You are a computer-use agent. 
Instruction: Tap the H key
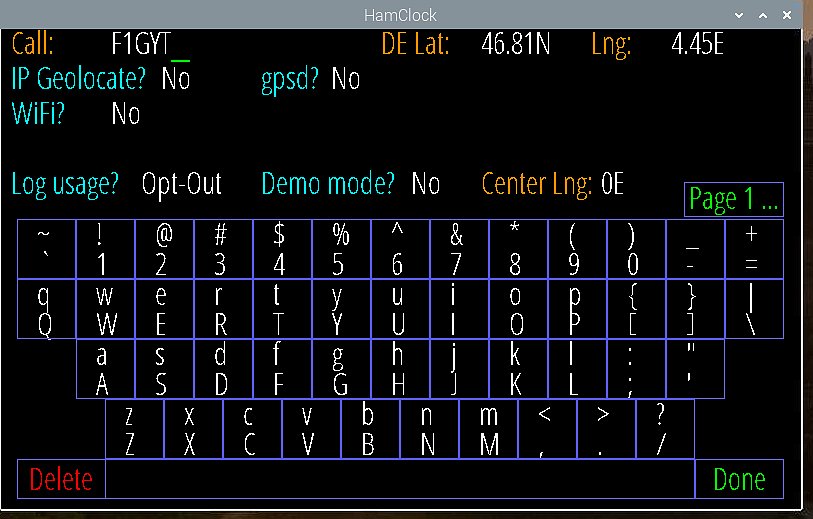tap(400, 369)
